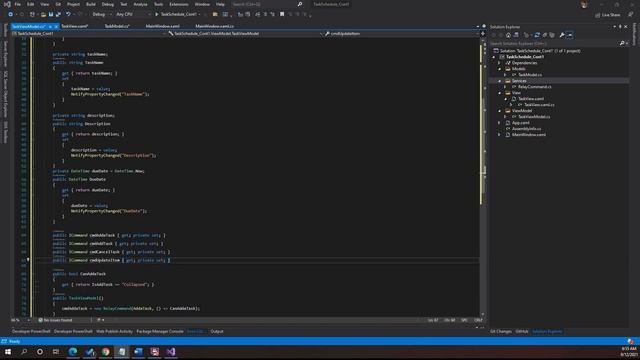This screenshot has height=360, width=640.
Task: Switch to the Git Changes tab
Action: coord(501,331)
